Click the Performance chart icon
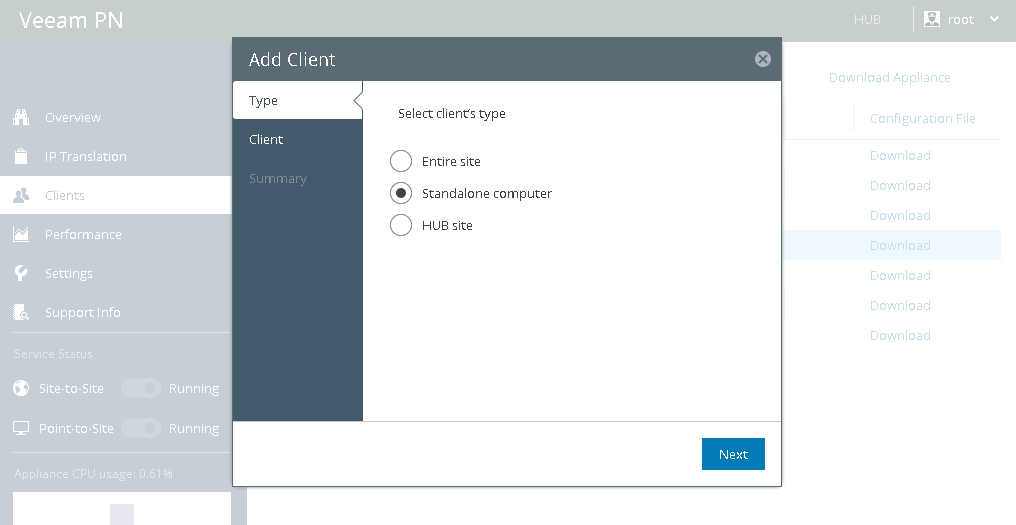This screenshot has height=525, width=1016. [x=21, y=234]
